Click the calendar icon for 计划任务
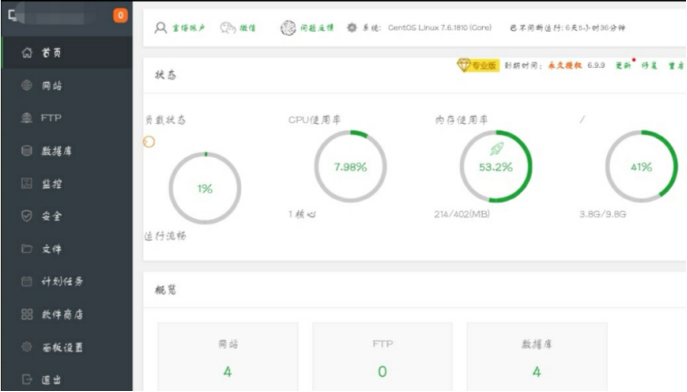Image resolution: width=687 pixels, height=392 pixels. tap(27, 281)
